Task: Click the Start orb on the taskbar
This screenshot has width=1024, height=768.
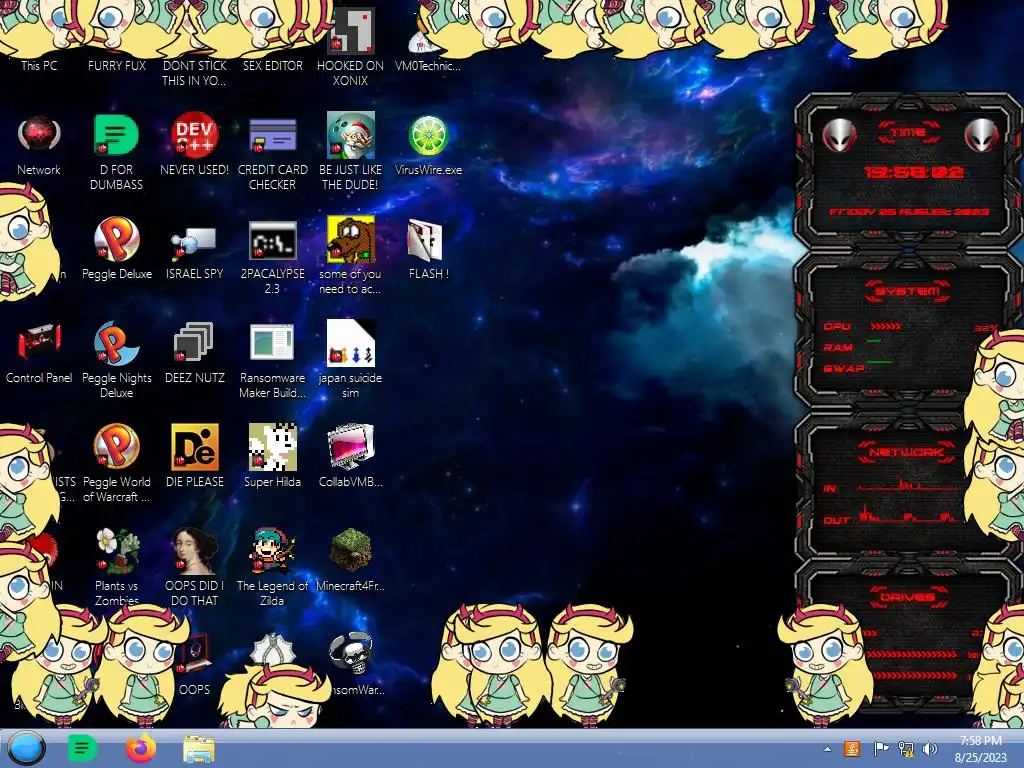Action: [26, 748]
